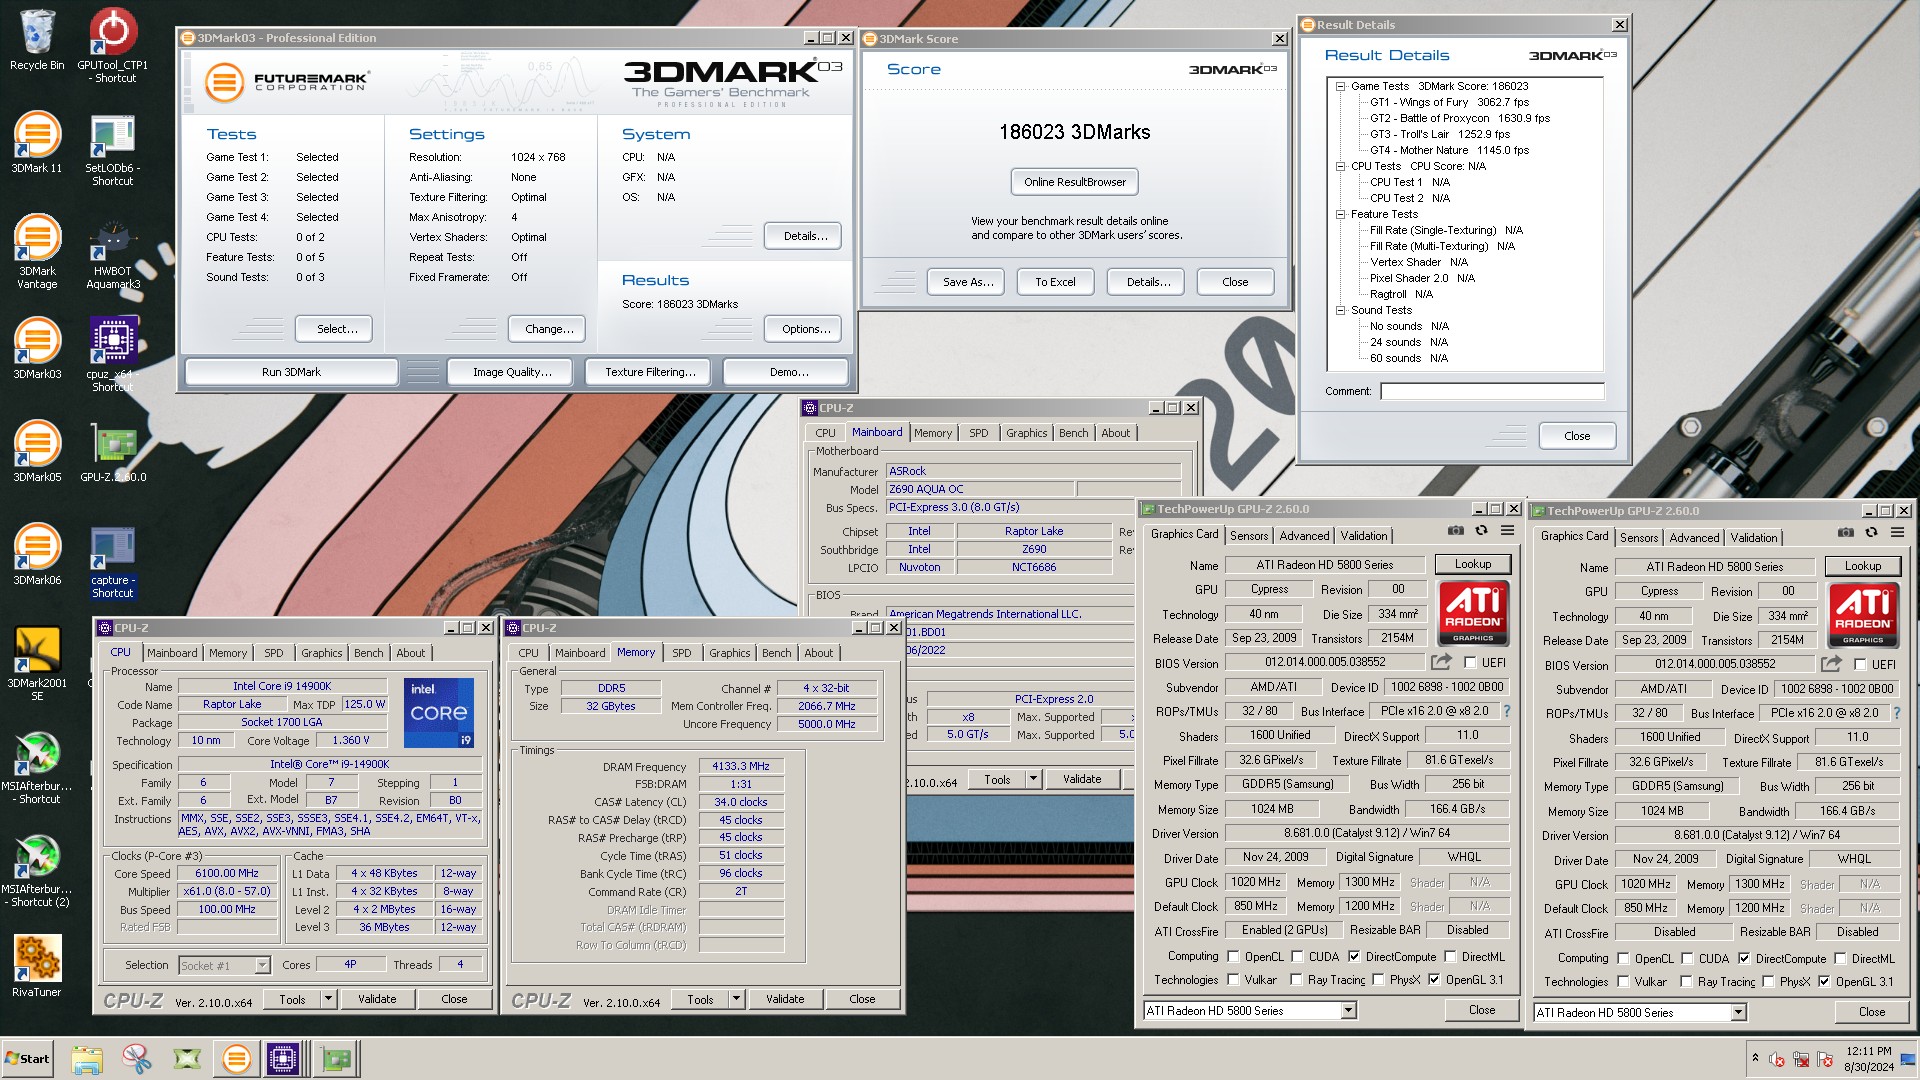
Task: Collapse the Game Tests tree node
Action: tap(1340, 86)
